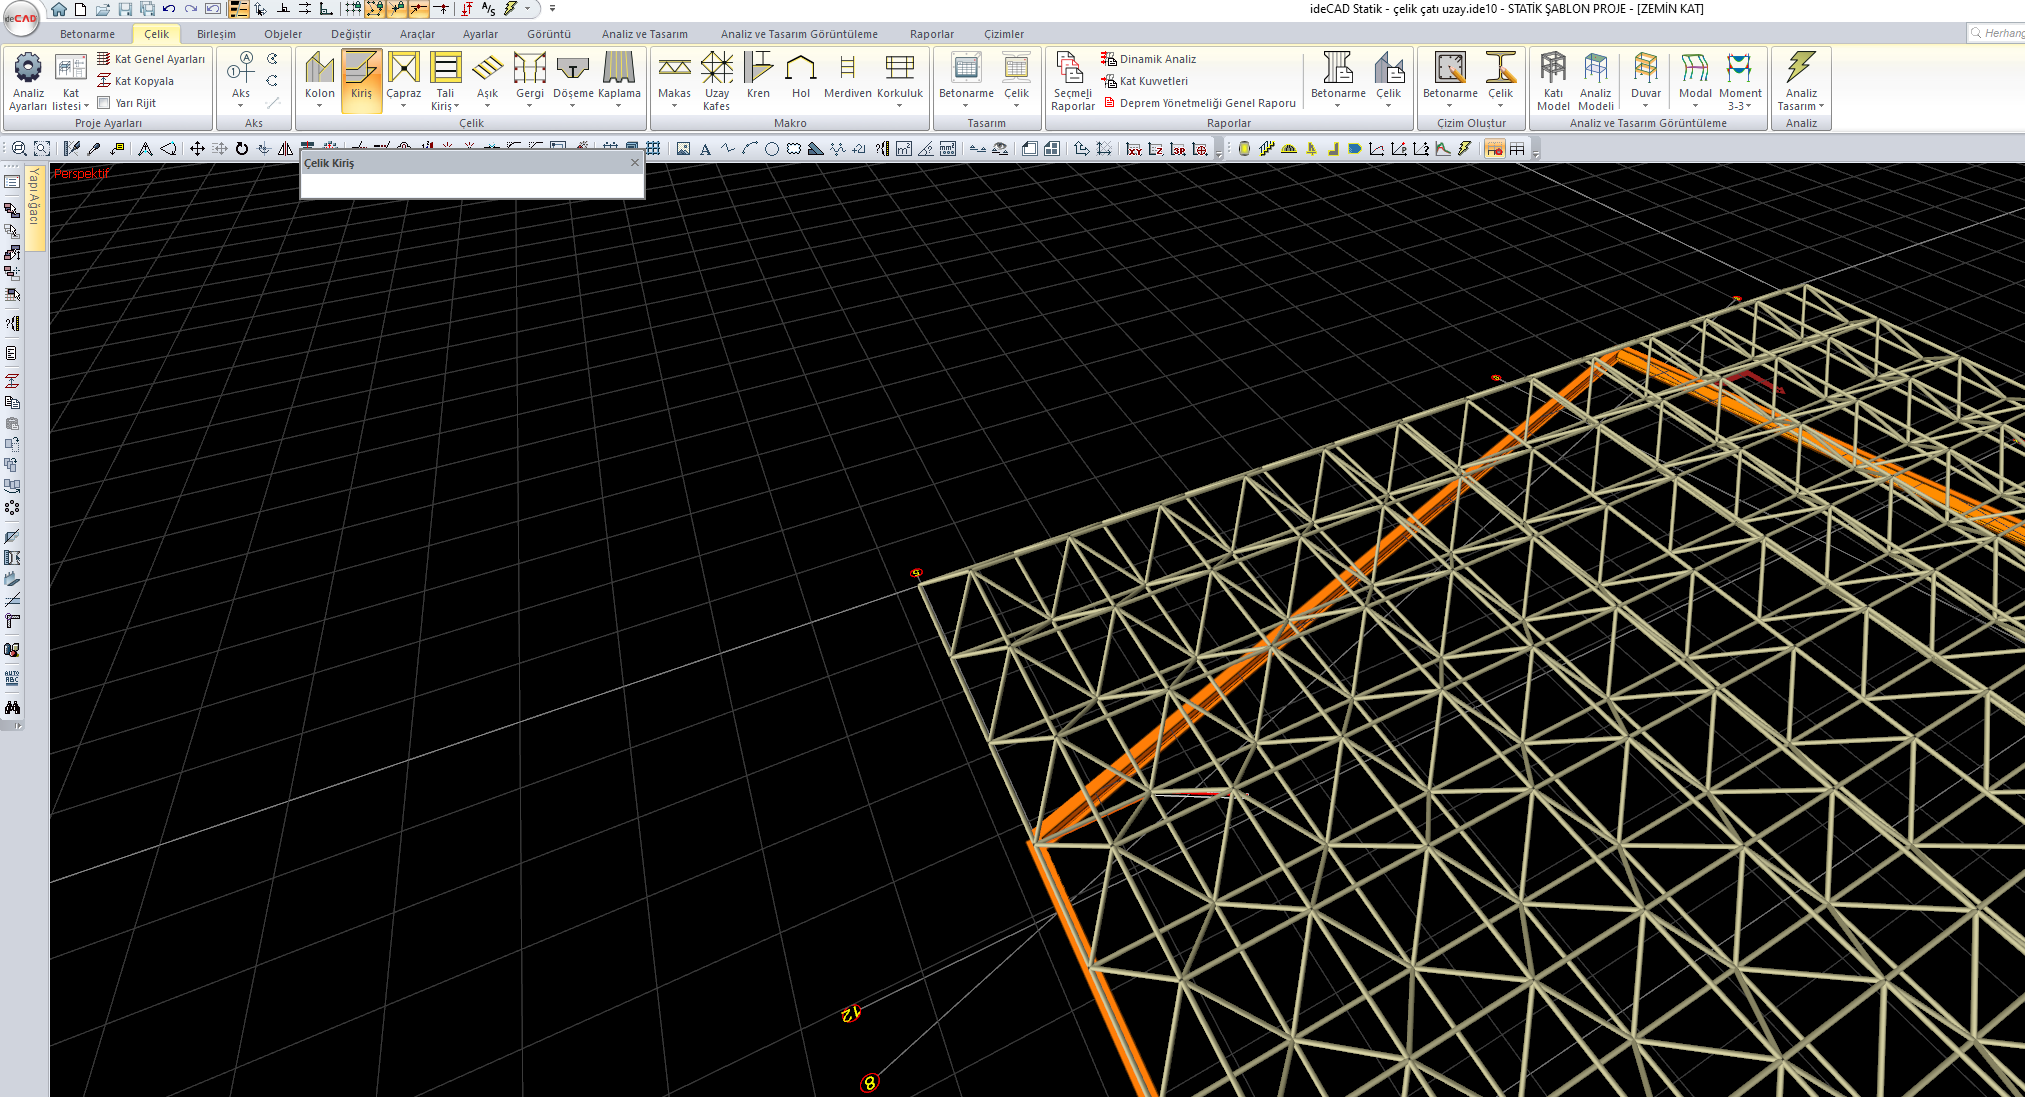
Task: Click the command search field
Action: pos(1996,33)
